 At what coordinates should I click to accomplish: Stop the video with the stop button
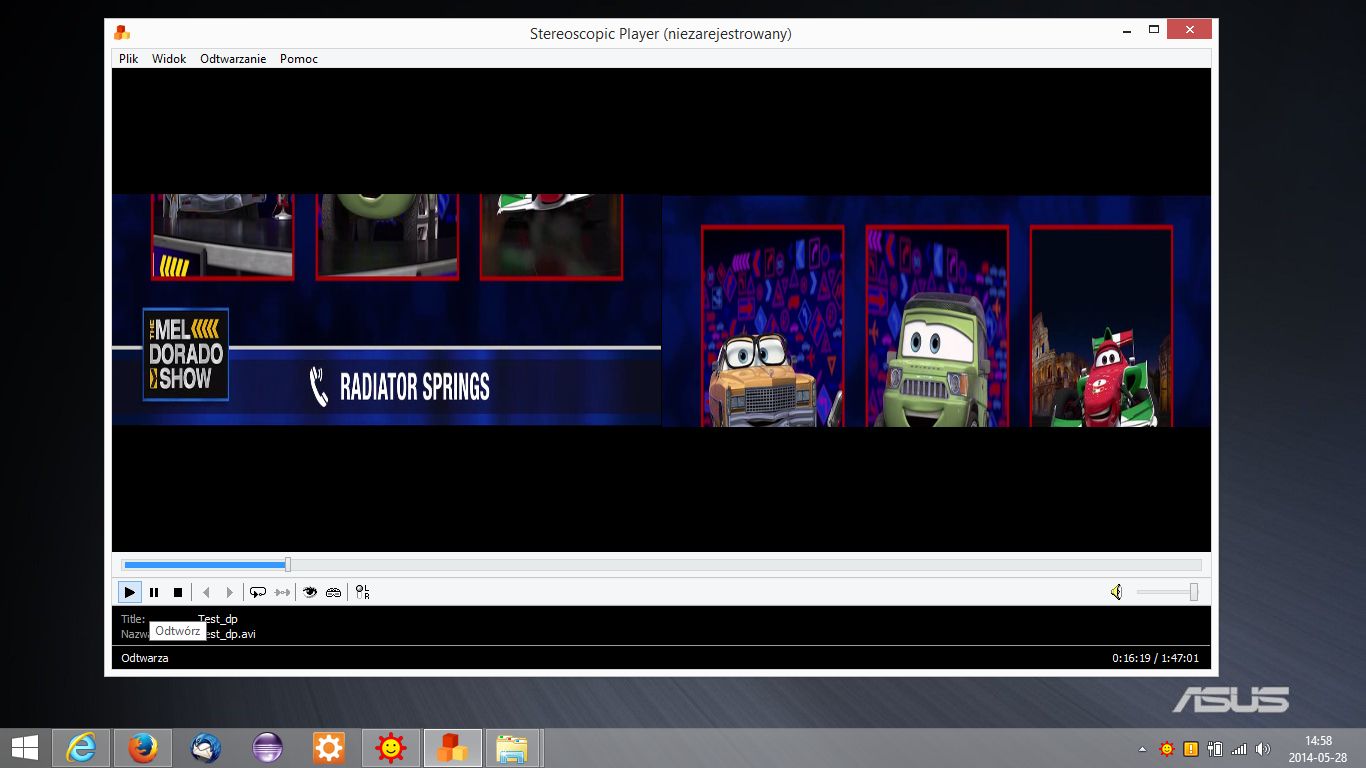click(x=178, y=592)
